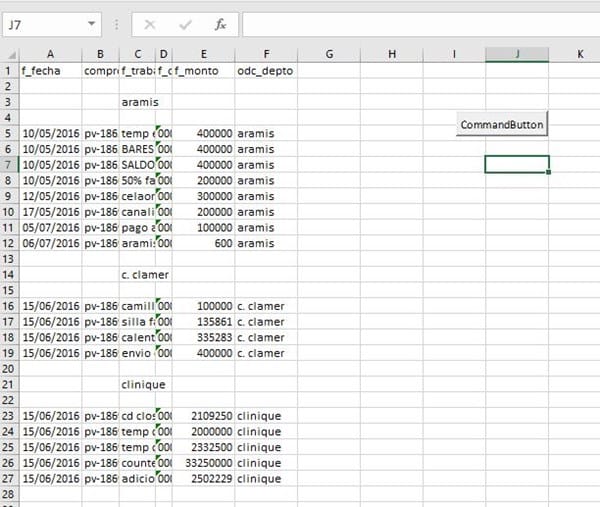Click the cd clos cell in row 23
This screenshot has width=600, height=507.
coord(137,416)
